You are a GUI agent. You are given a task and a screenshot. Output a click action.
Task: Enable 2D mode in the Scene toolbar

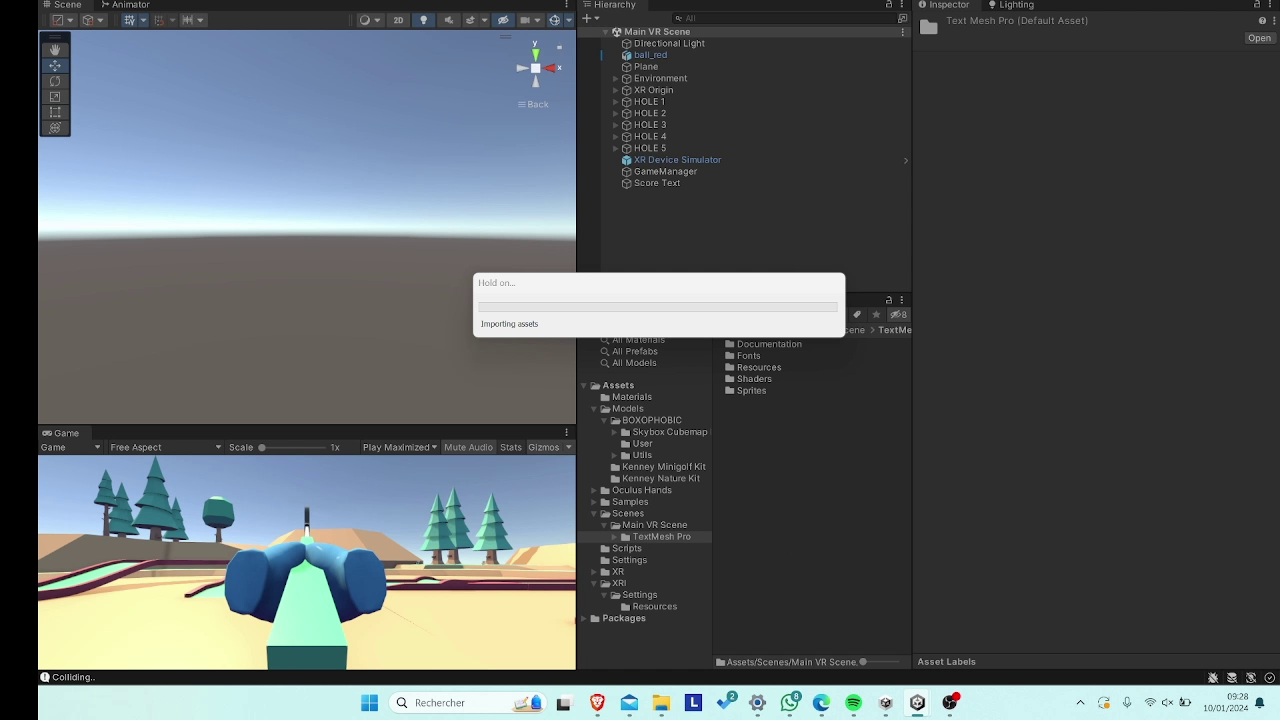click(400, 19)
